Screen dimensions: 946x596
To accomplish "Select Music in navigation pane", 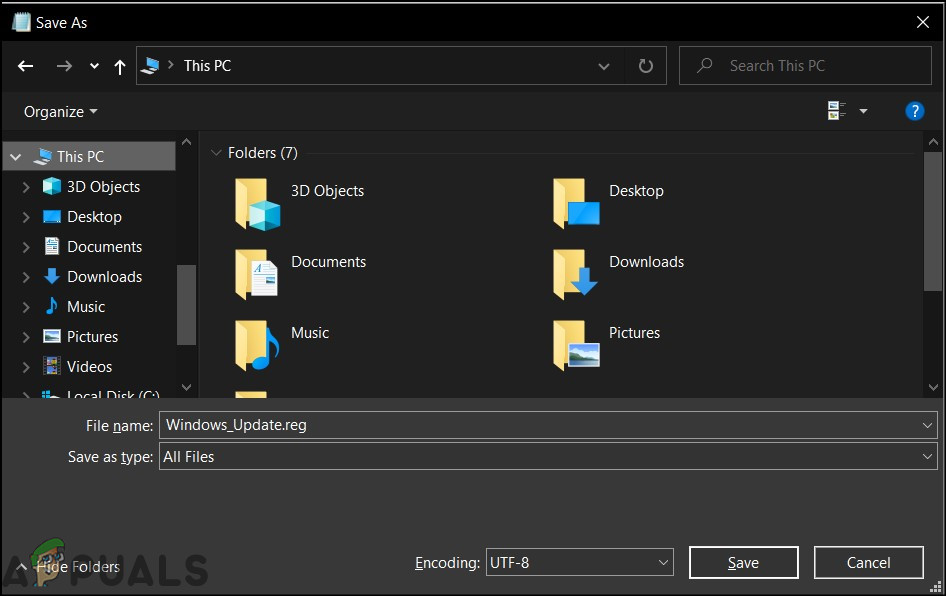I will (74, 307).
